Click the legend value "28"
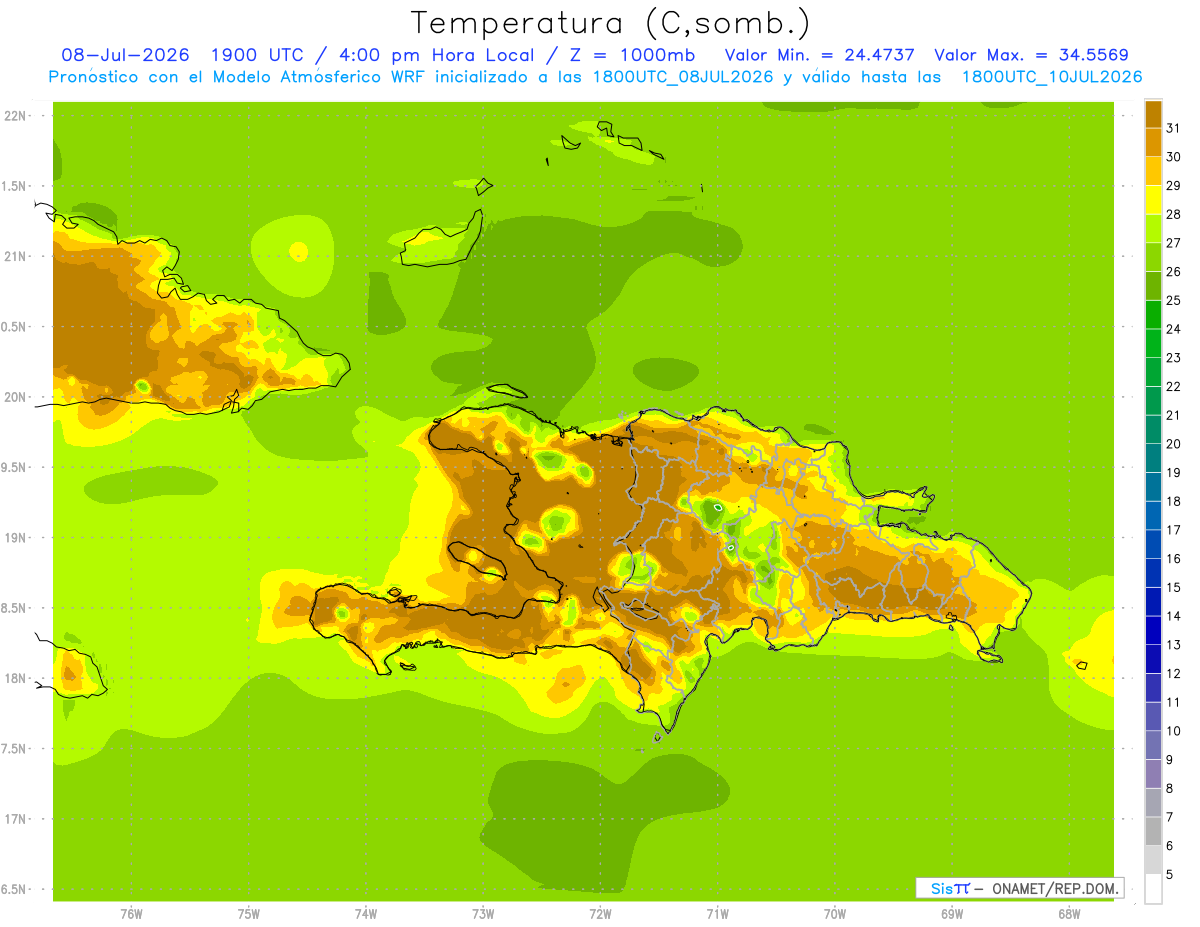This screenshot has width=1200, height=927. [1173, 214]
